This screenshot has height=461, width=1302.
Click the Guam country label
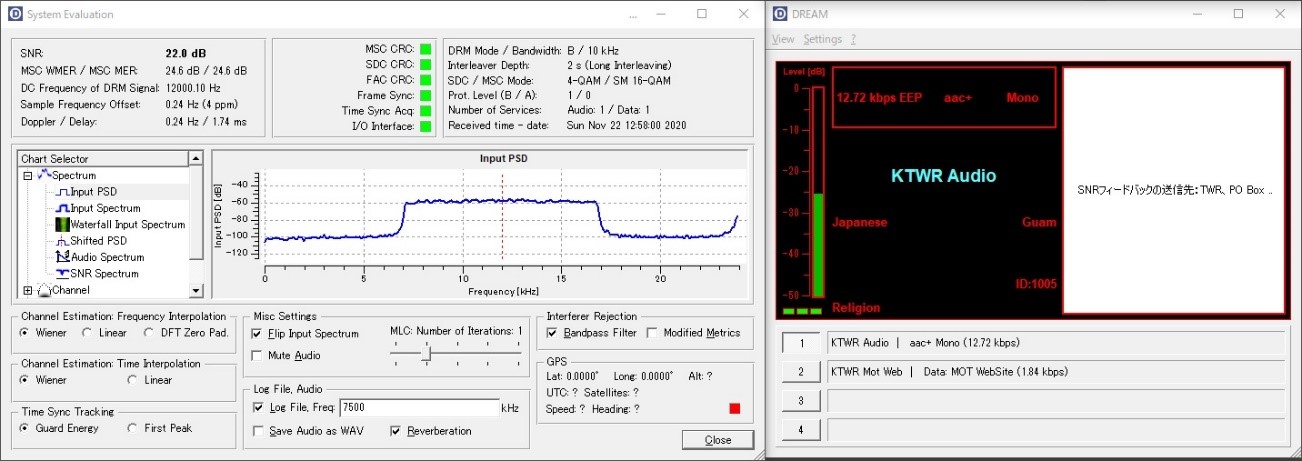[x=1039, y=222]
